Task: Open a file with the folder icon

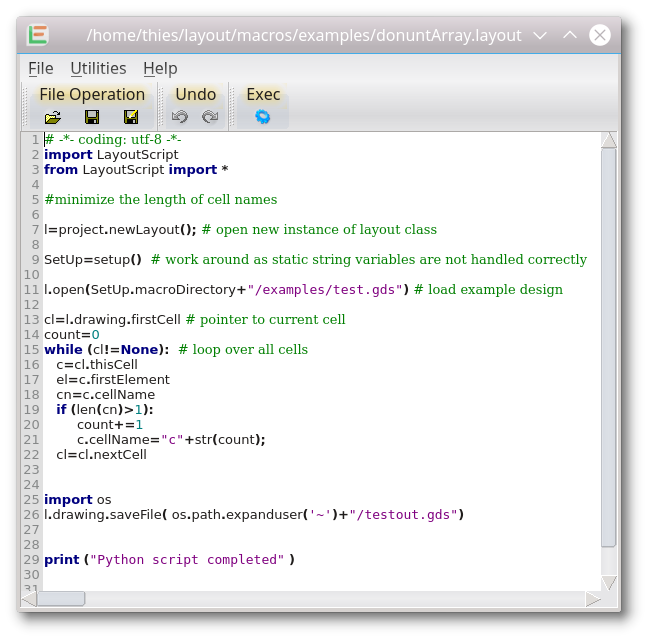Action: point(53,117)
